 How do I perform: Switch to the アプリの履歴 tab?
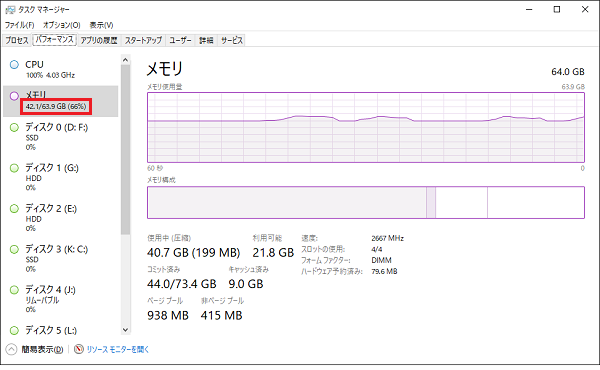99,40
